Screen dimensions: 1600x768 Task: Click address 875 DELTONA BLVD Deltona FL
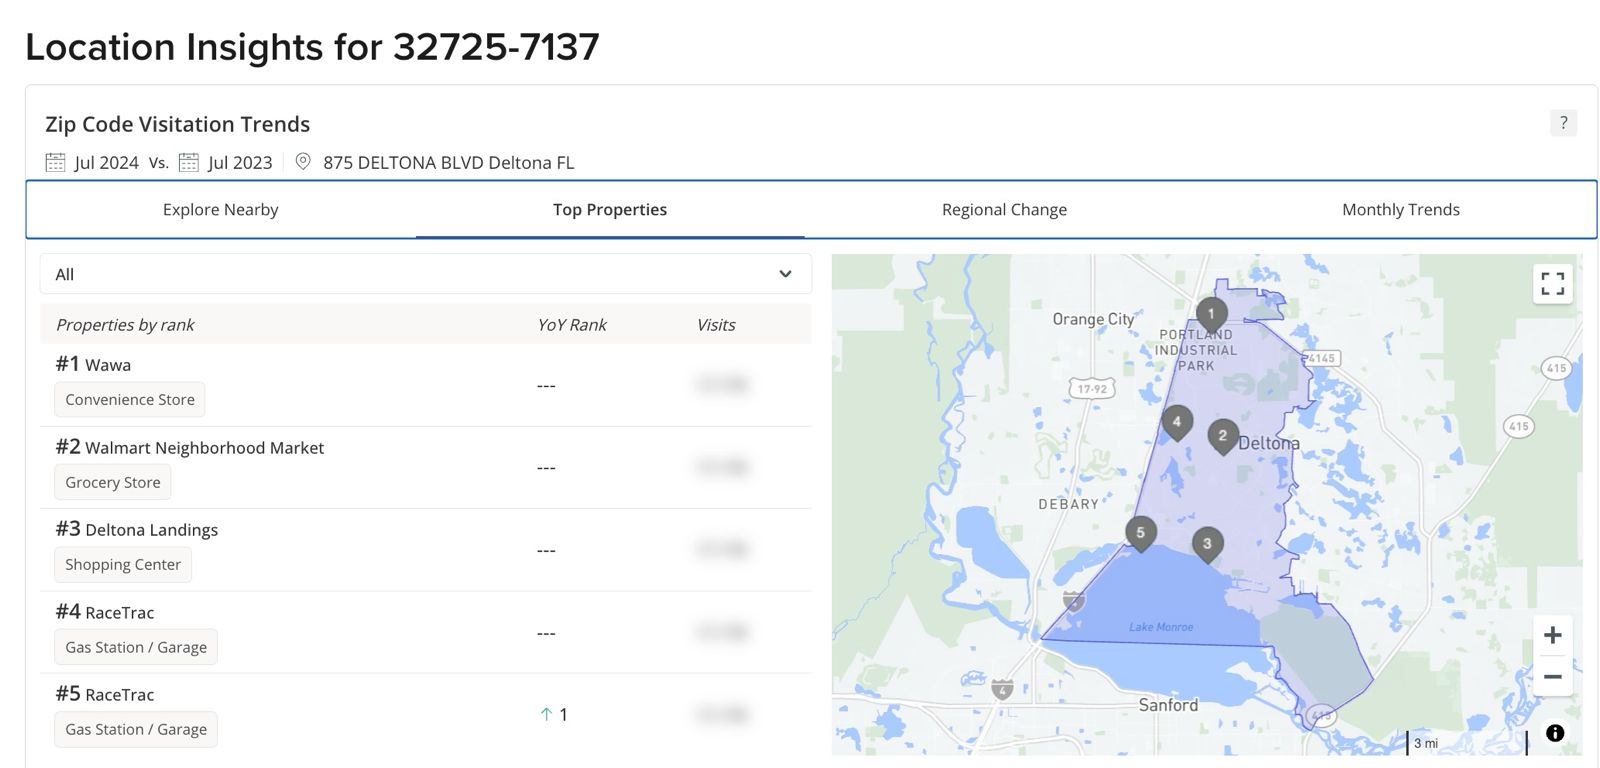448,162
